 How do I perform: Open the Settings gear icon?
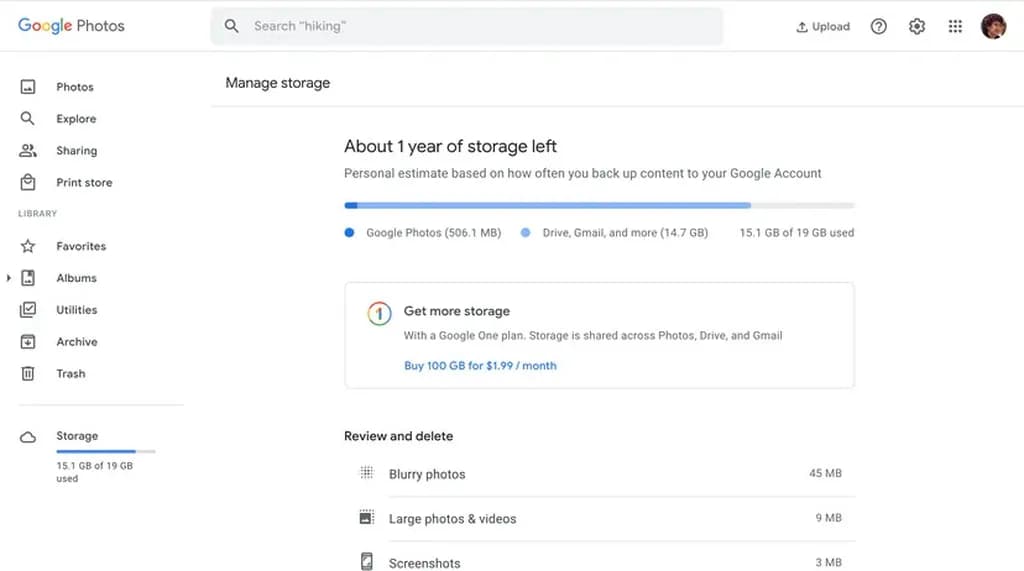917,27
